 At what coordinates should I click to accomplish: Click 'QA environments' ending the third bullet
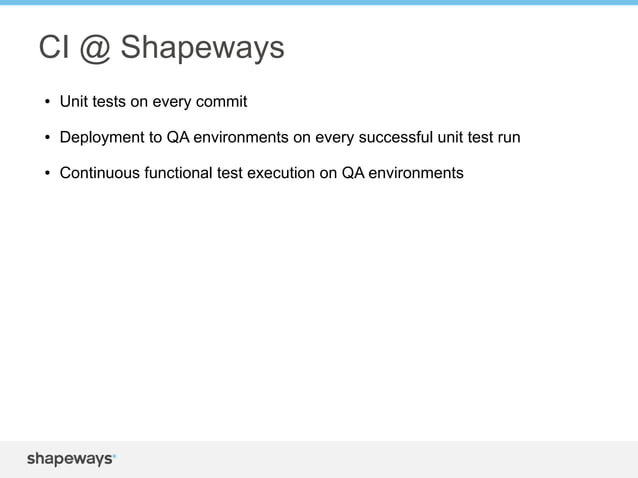pyautogui.click(x=402, y=173)
